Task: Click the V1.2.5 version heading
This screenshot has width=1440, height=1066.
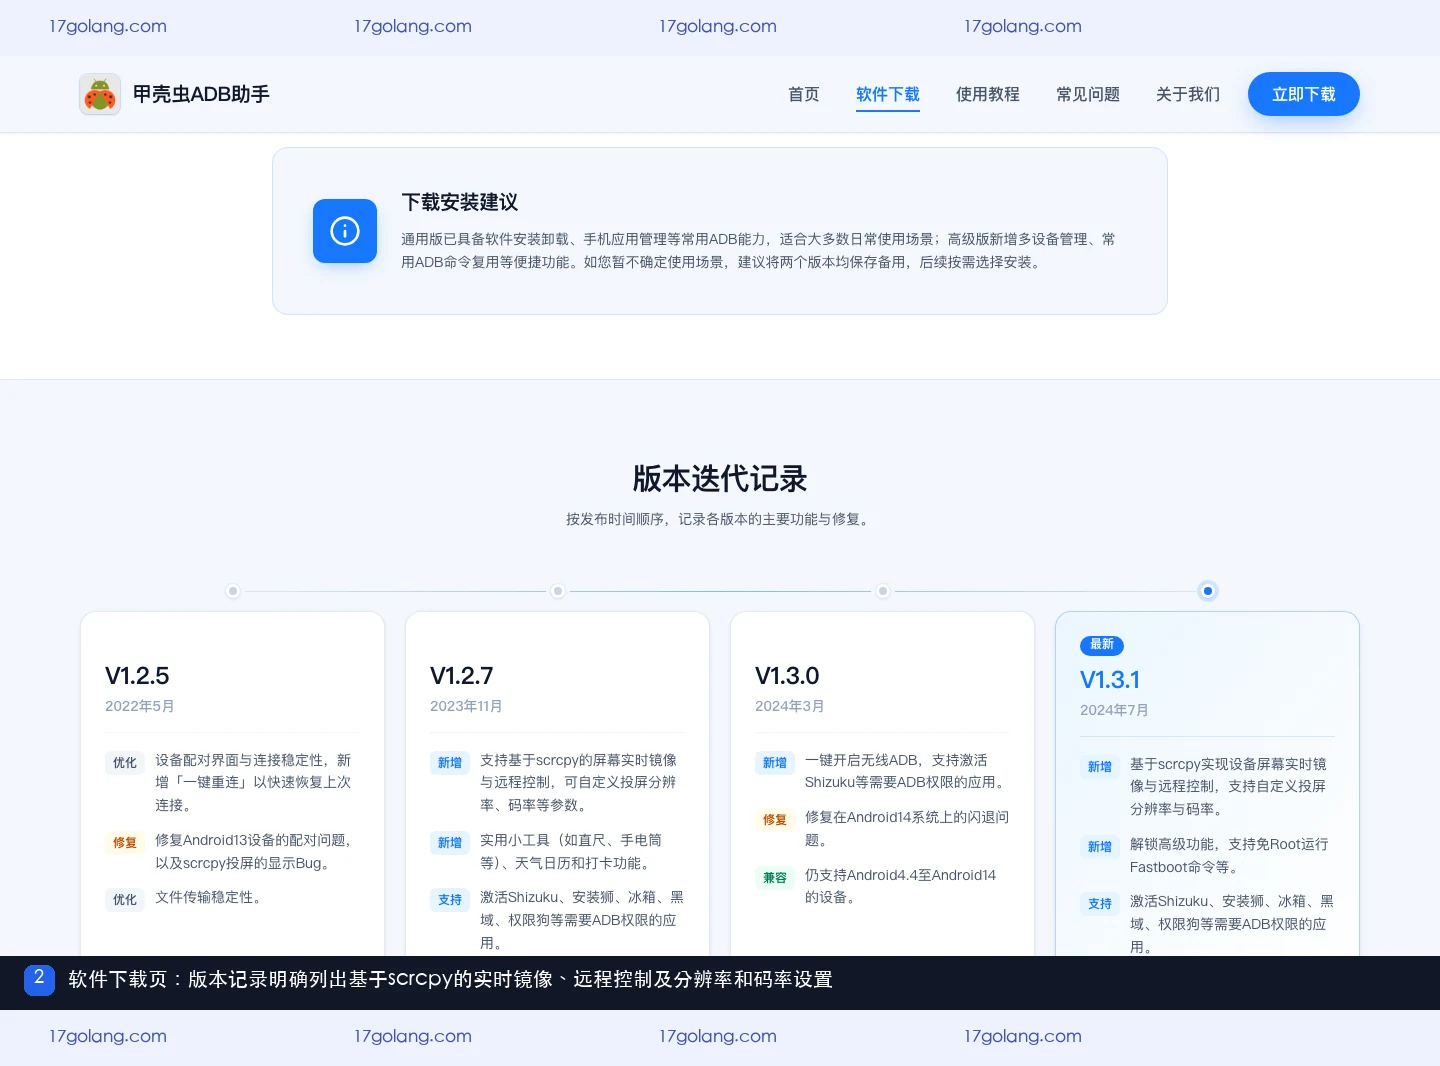Action: click(x=137, y=676)
